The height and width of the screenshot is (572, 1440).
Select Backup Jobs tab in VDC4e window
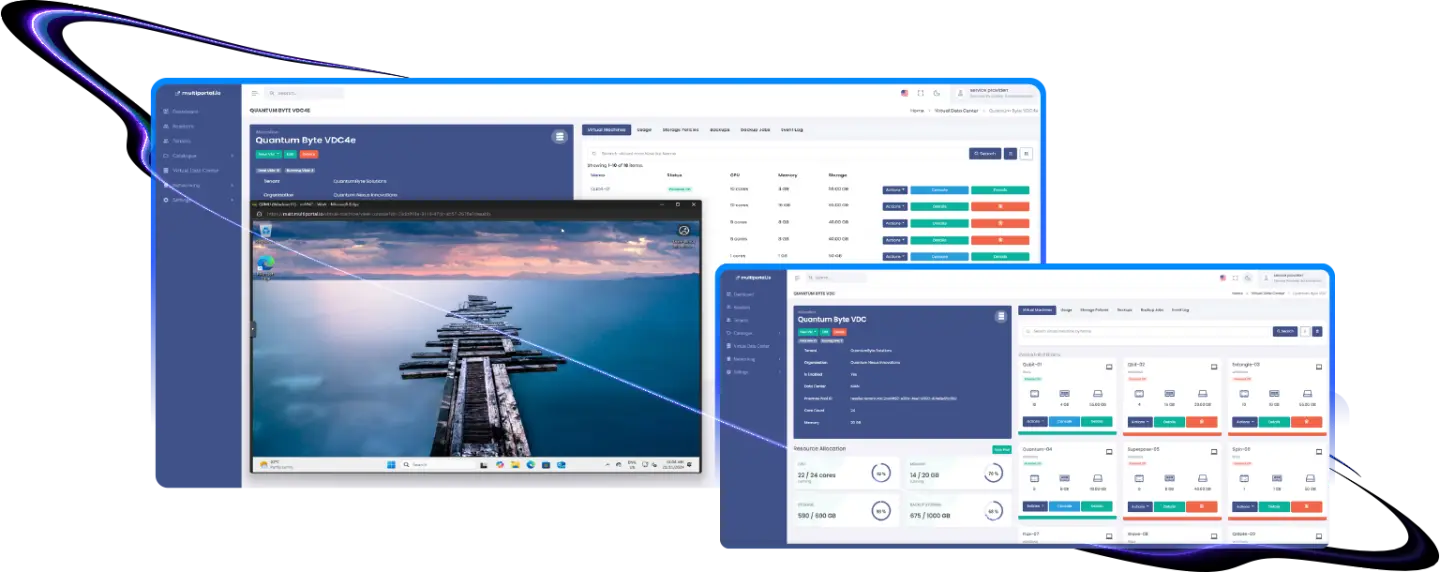coord(755,130)
